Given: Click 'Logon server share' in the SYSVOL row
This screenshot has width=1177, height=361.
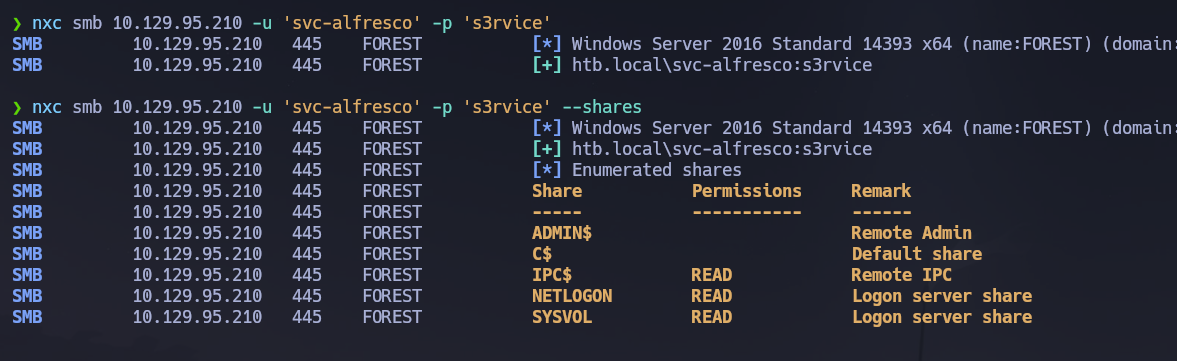Looking at the screenshot, I should [x=941, y=317].
